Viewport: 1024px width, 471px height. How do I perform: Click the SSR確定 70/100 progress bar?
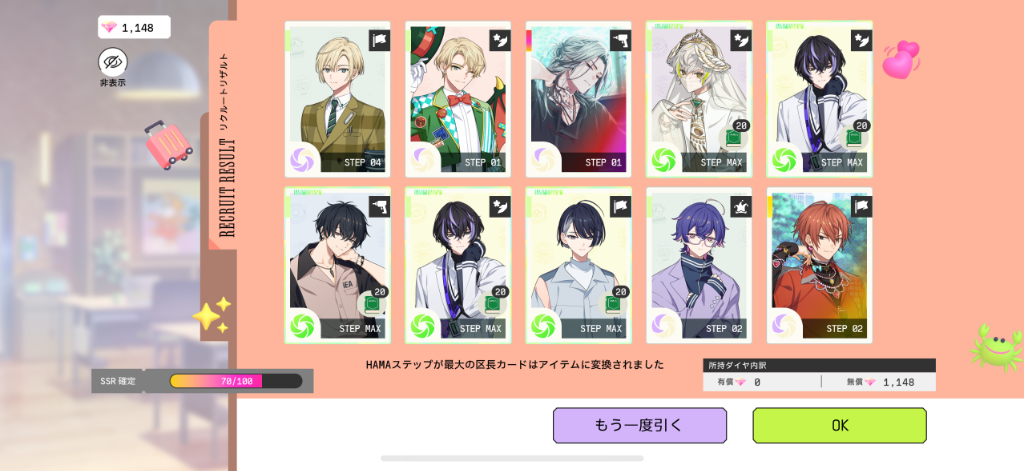pyautogui.click(x=236, y=381)
